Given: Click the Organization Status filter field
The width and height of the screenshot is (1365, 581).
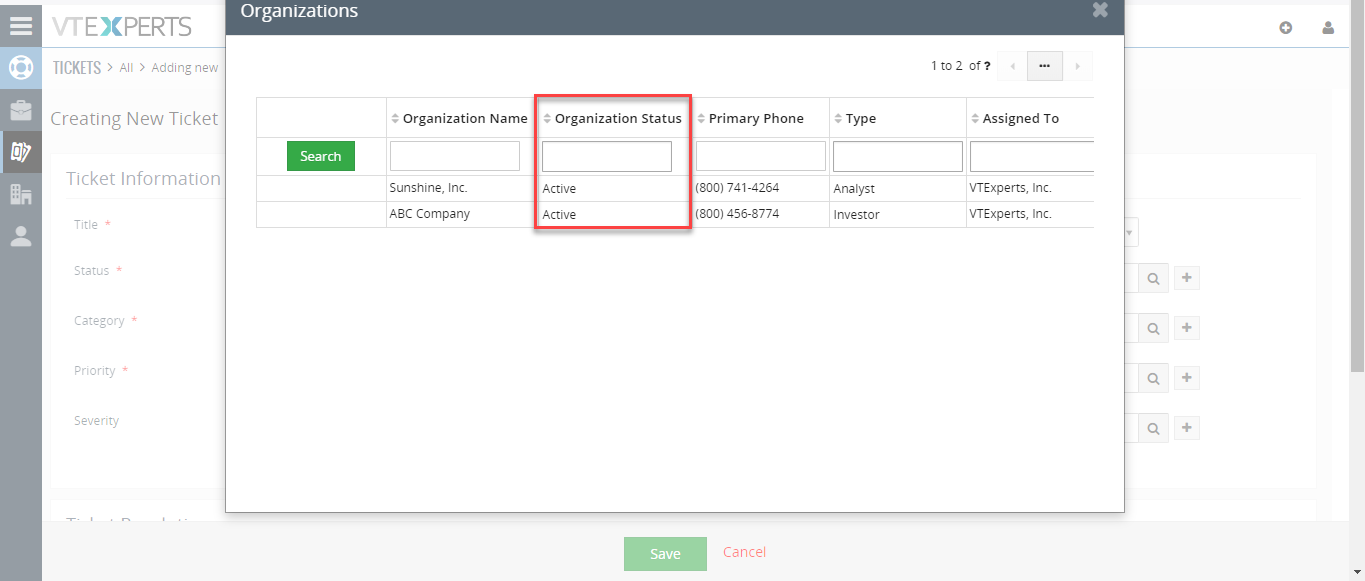Looking at the screenshot, I should [x=607, y=156].
